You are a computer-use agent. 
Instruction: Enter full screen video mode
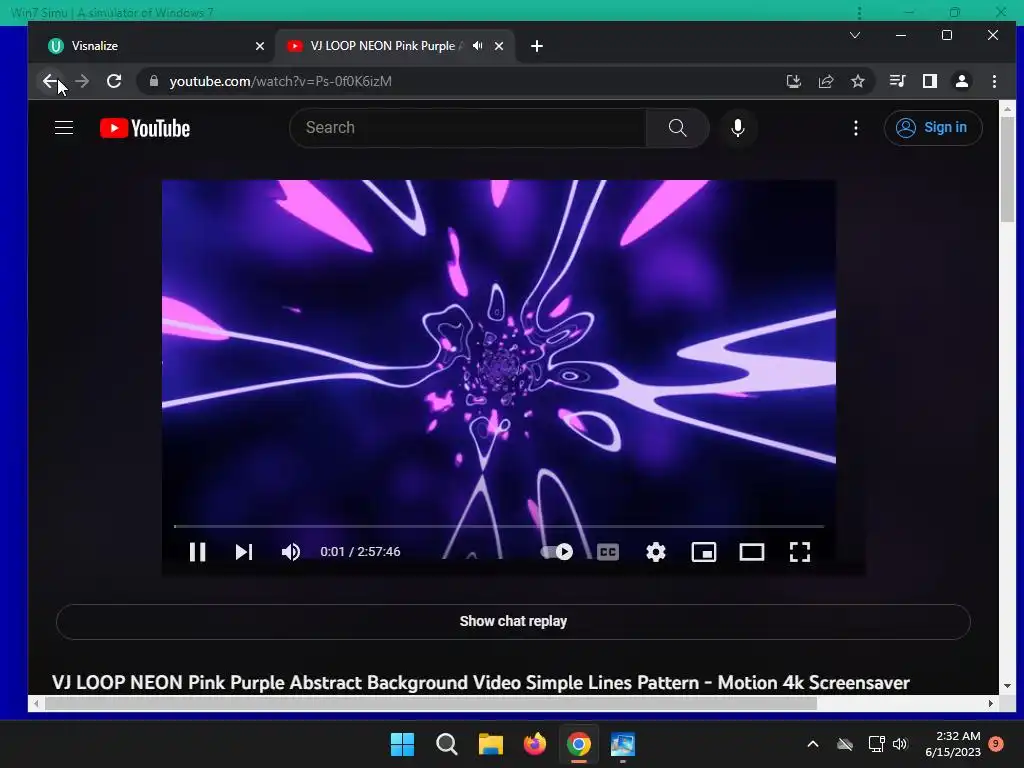click(800, 552)
